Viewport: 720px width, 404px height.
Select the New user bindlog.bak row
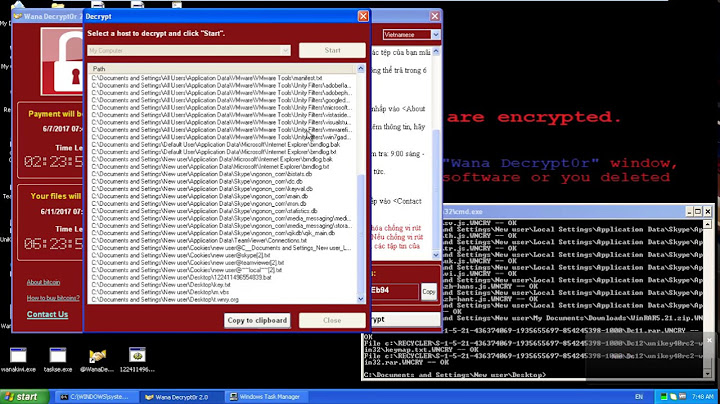click(x=212, y=159)
